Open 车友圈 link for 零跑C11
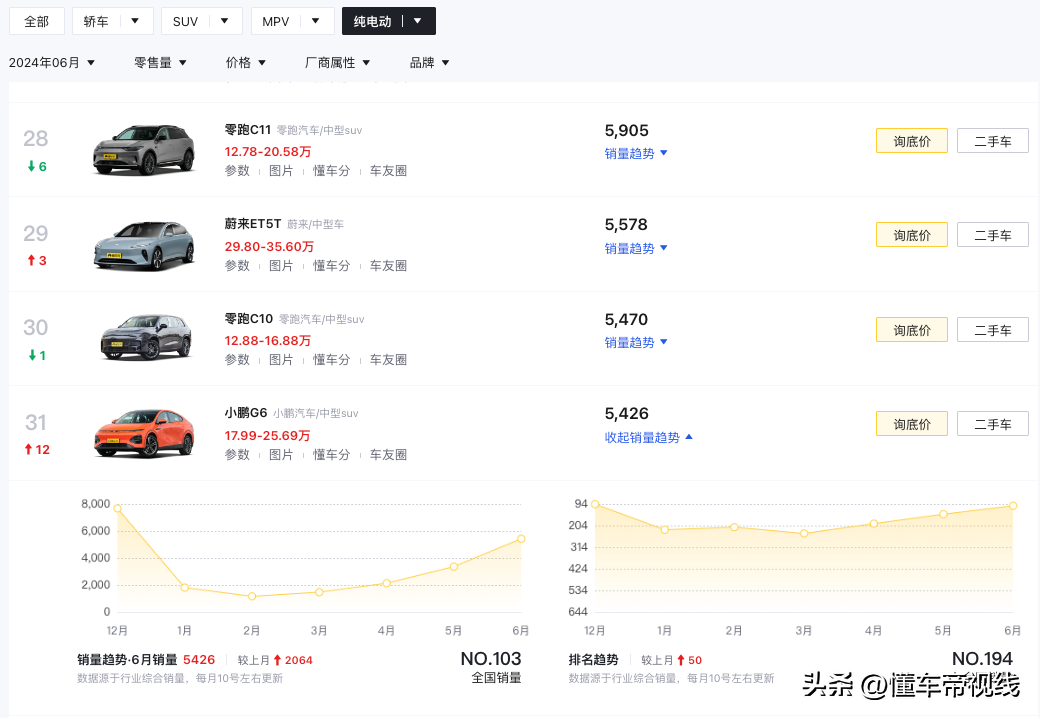Screen dimensions: 1040x718 coord(388,171)
